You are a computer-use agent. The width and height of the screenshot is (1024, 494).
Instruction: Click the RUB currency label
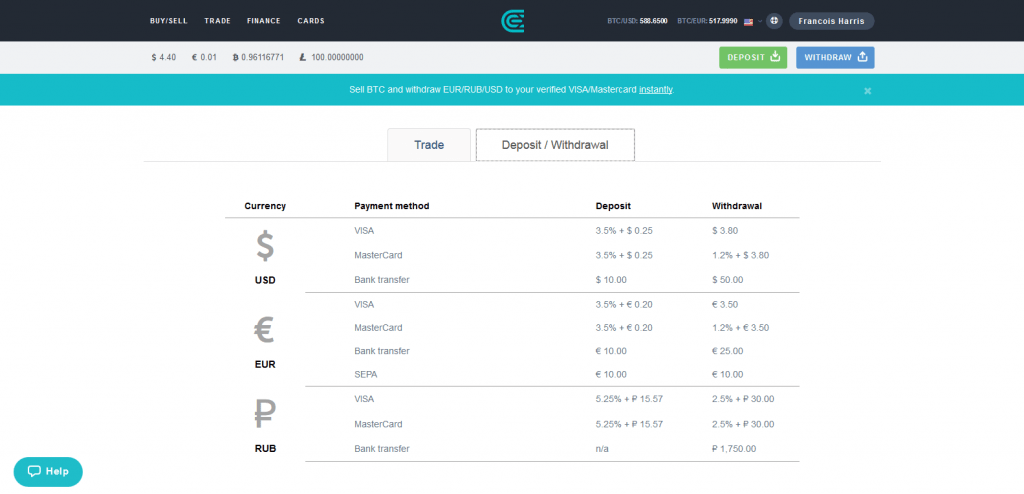tap(265, 449)
